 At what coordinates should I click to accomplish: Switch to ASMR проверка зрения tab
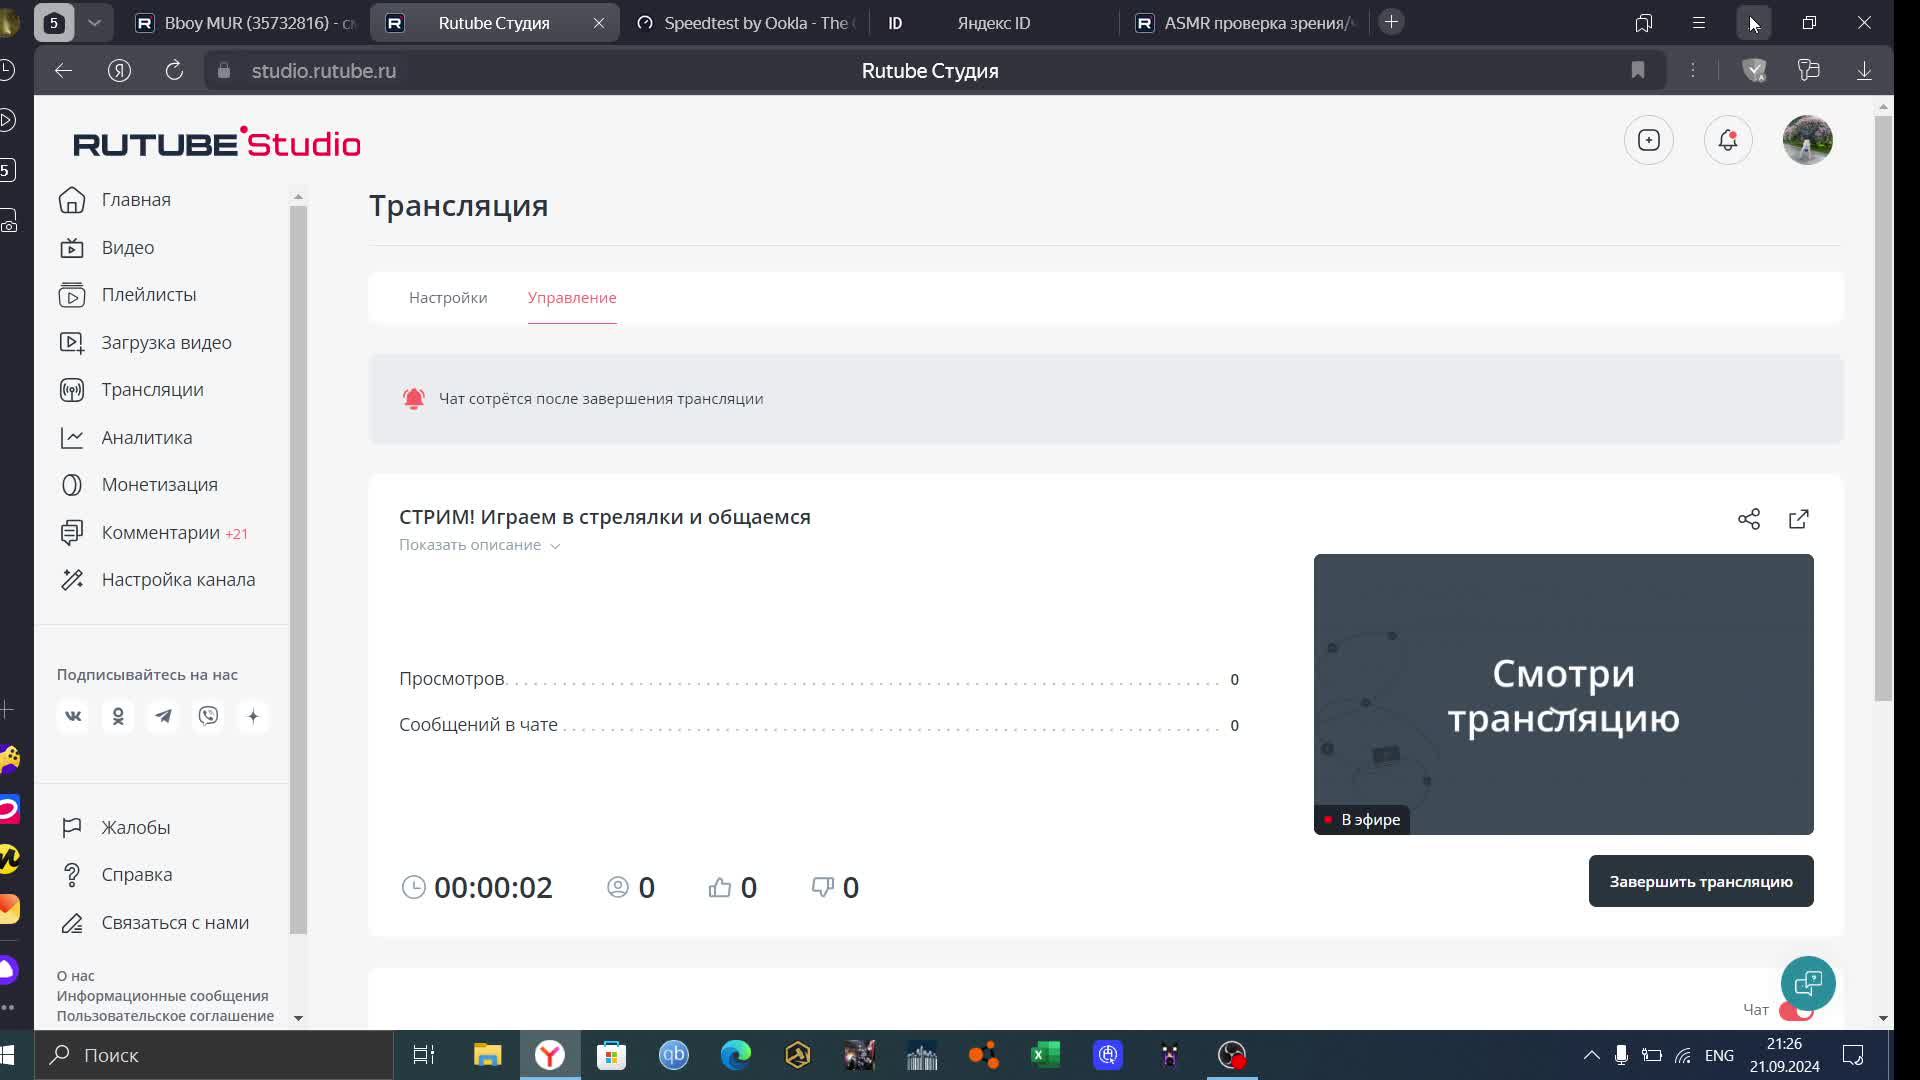pyautogui.click(x=1246, y=22)
